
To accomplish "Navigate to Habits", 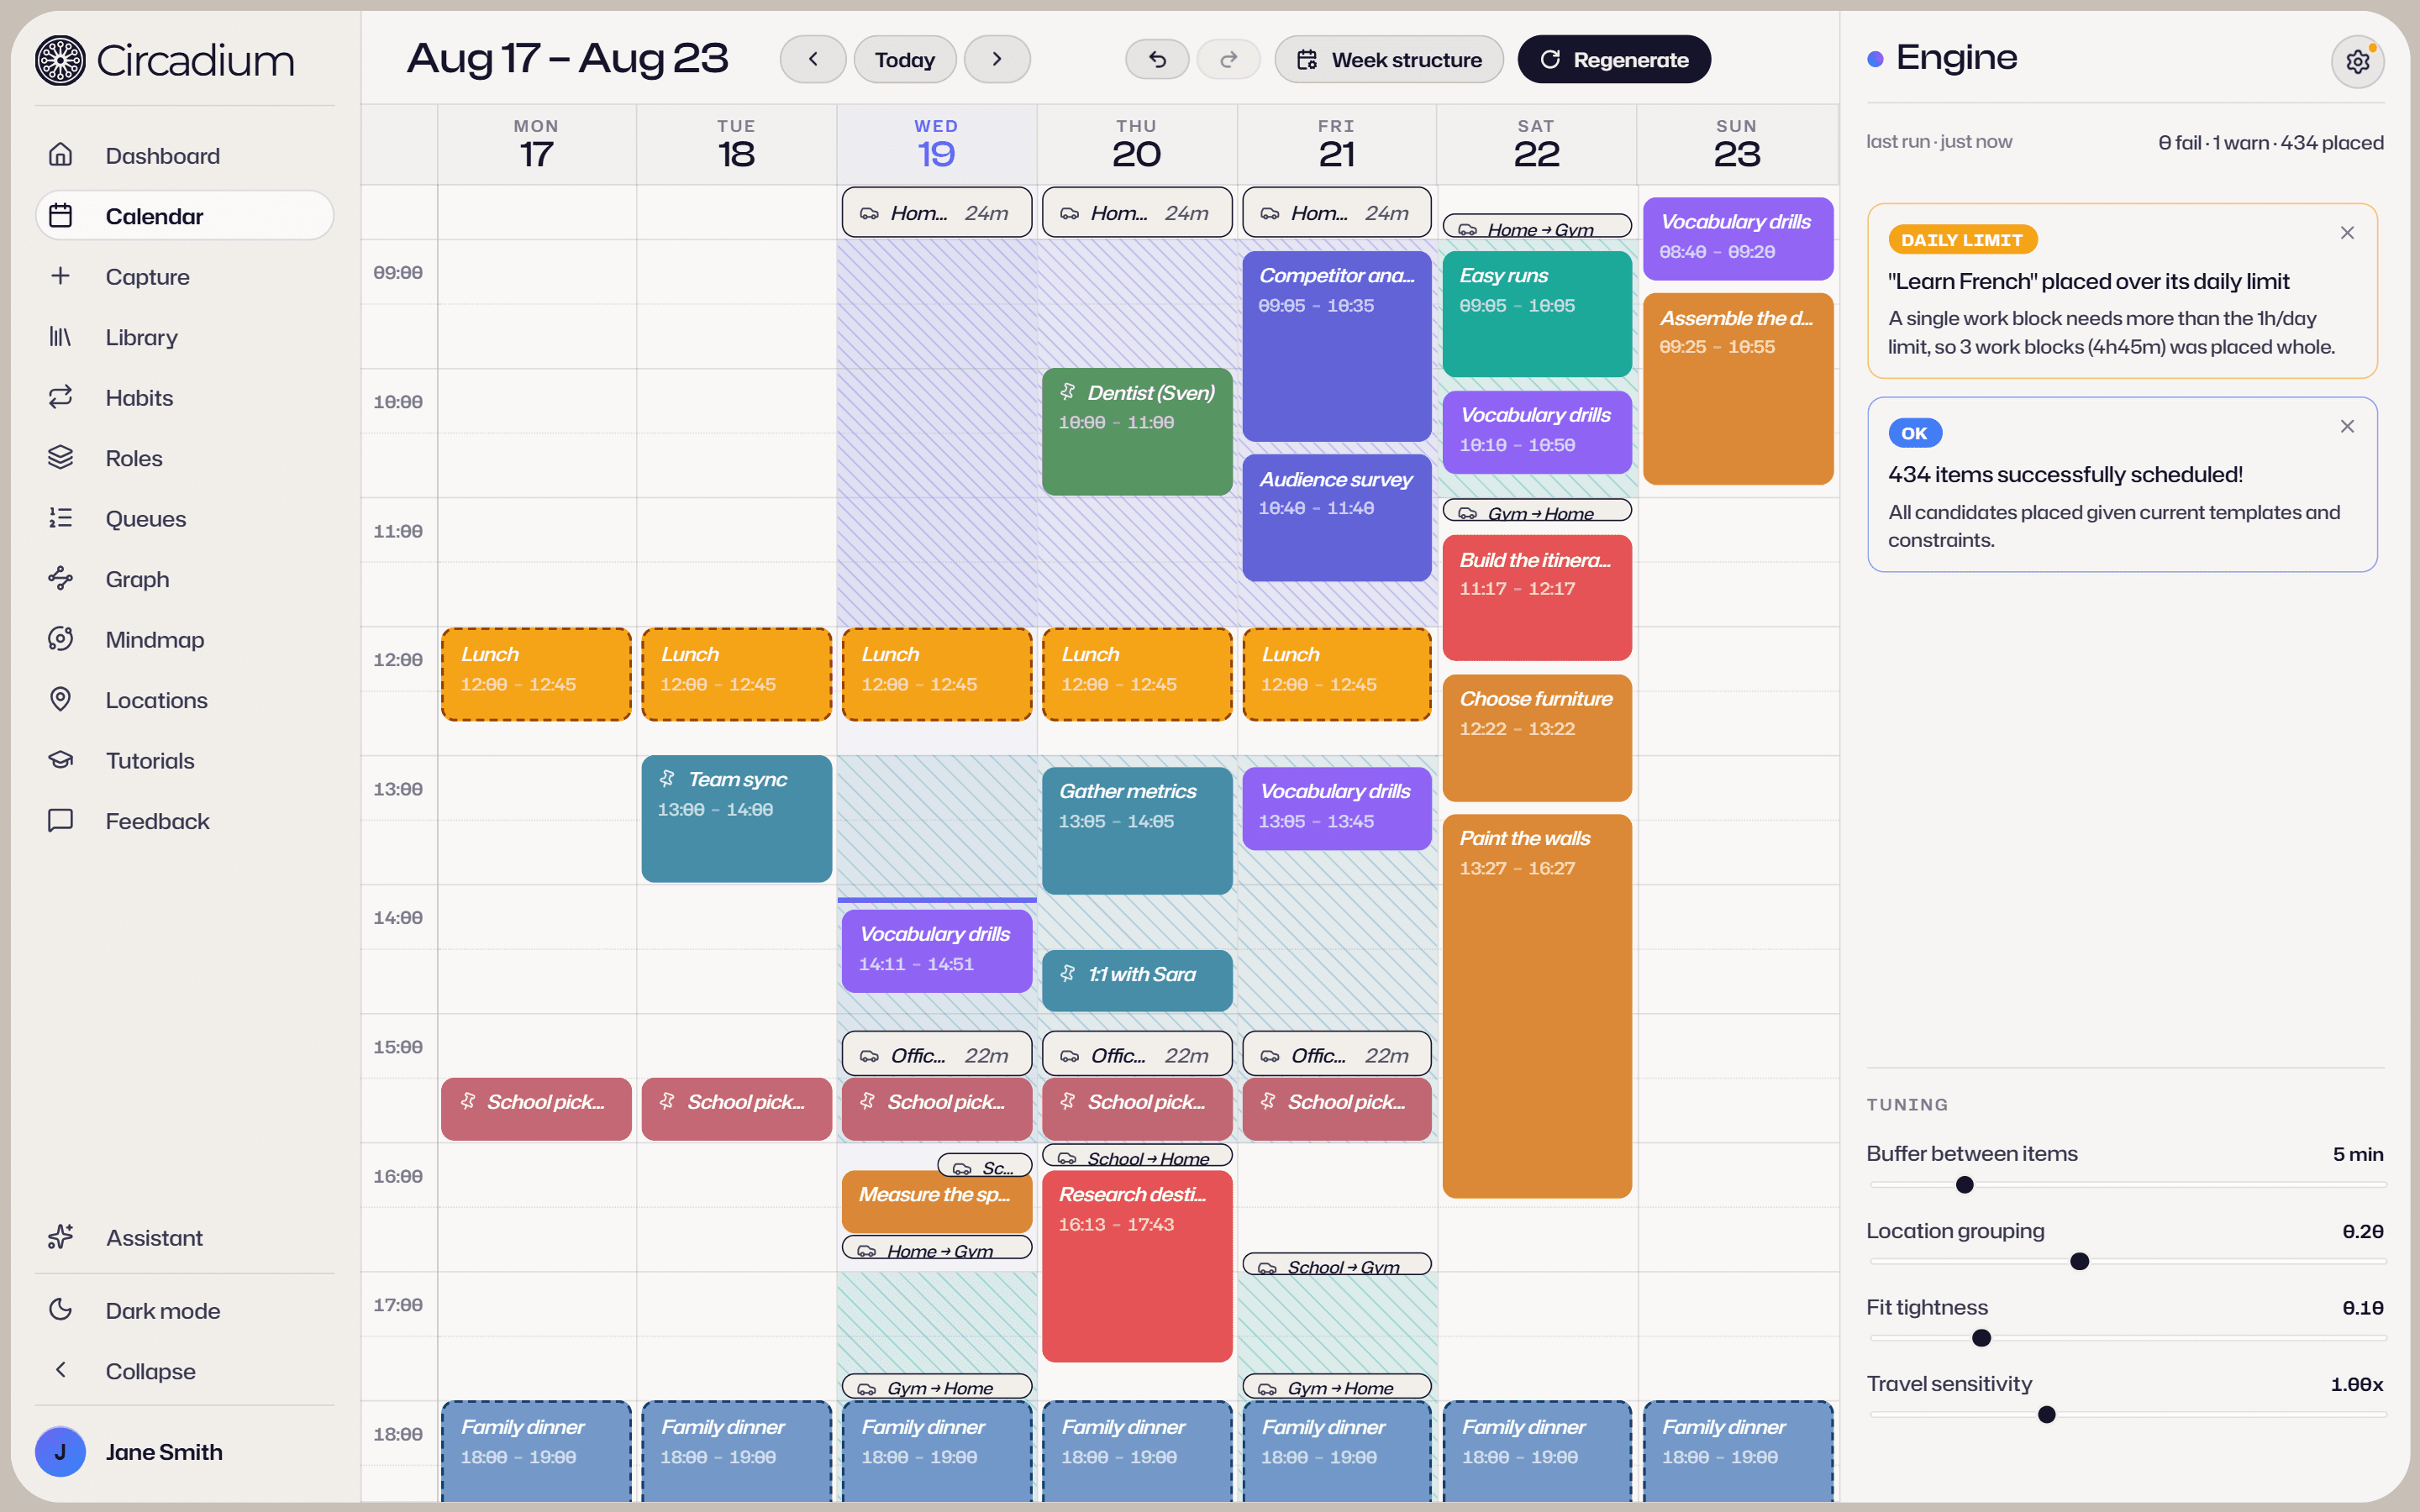I will point(185,398).
